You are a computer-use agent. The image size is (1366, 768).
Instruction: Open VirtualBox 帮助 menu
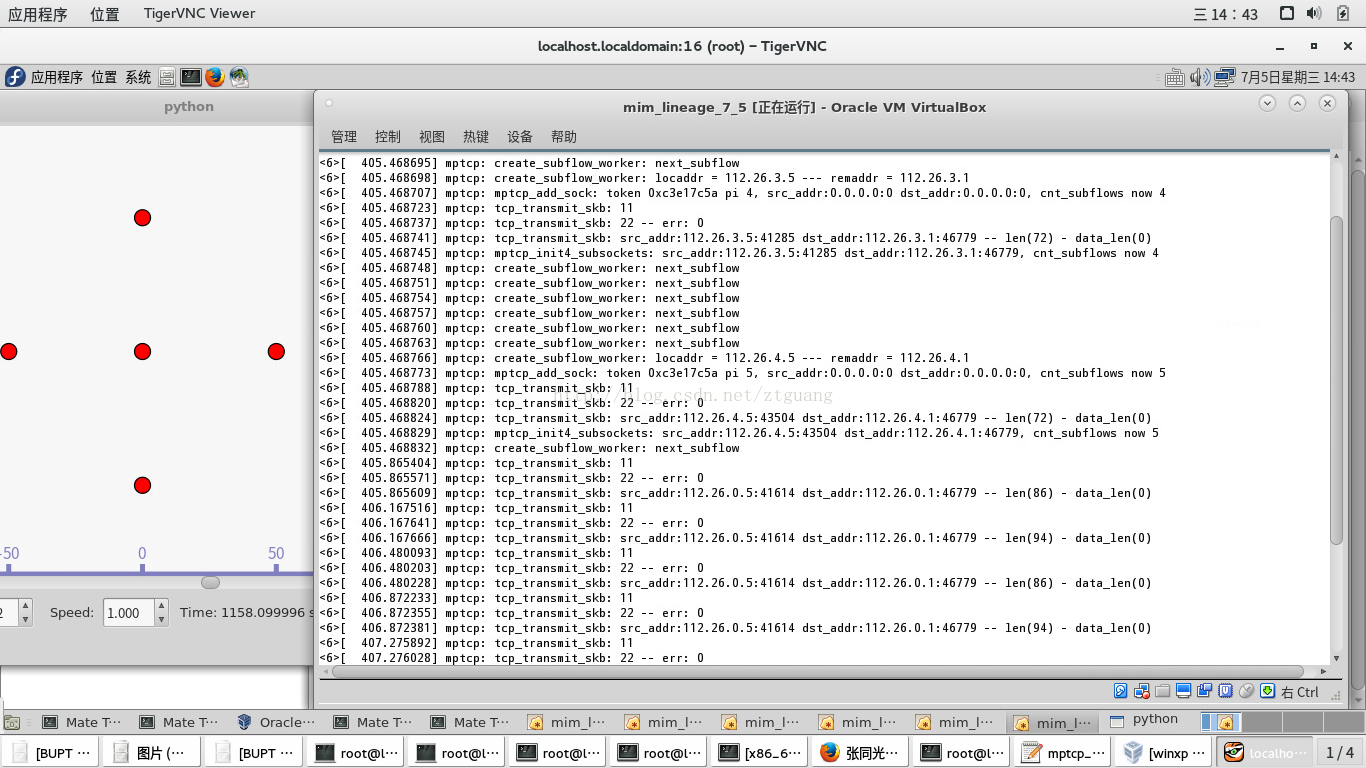click(564, 137)
